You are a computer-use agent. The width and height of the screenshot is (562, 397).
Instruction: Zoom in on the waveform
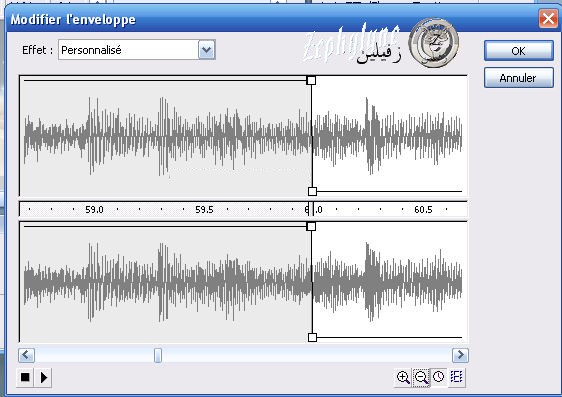point(403,377)
